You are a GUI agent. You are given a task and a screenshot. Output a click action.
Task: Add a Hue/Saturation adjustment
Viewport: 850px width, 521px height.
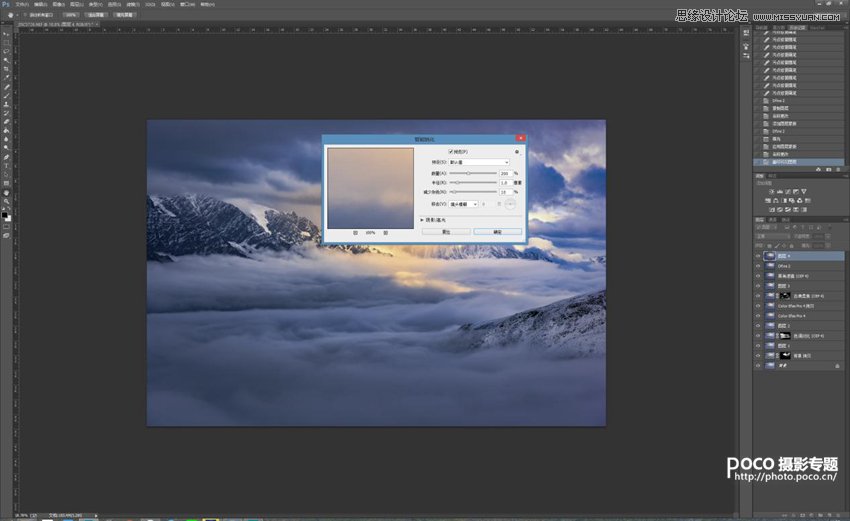coord(768,201)
